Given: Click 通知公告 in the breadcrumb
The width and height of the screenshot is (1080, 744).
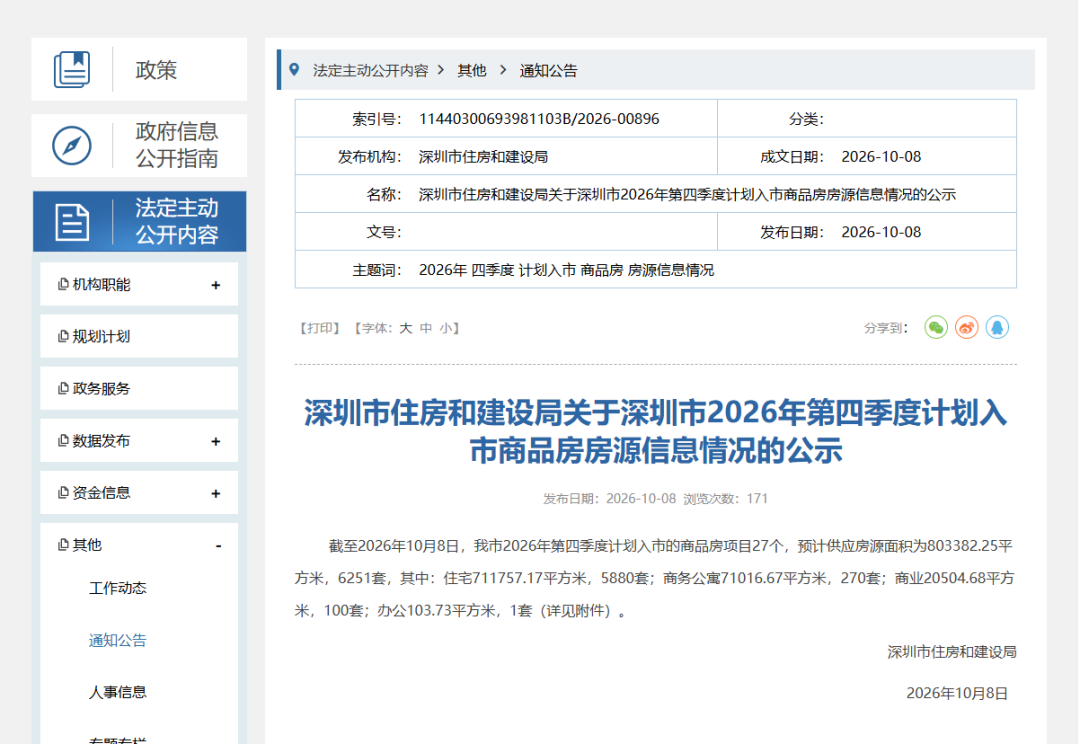Looking at the screenshot, I should tap(548, 70).
